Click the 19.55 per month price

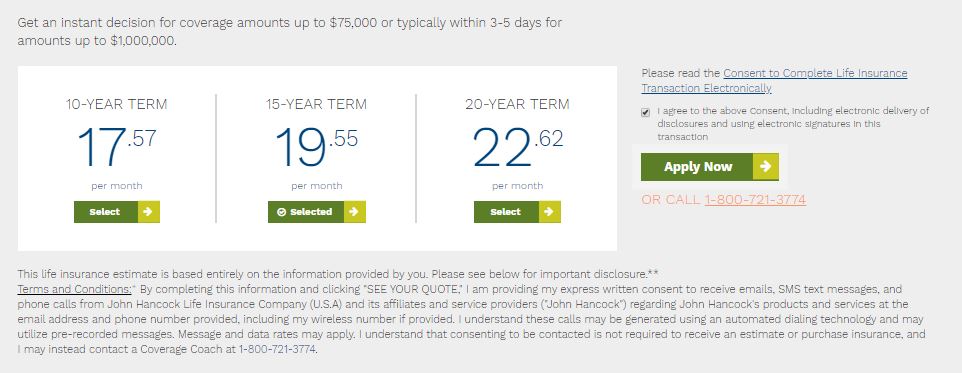(316, 147)
